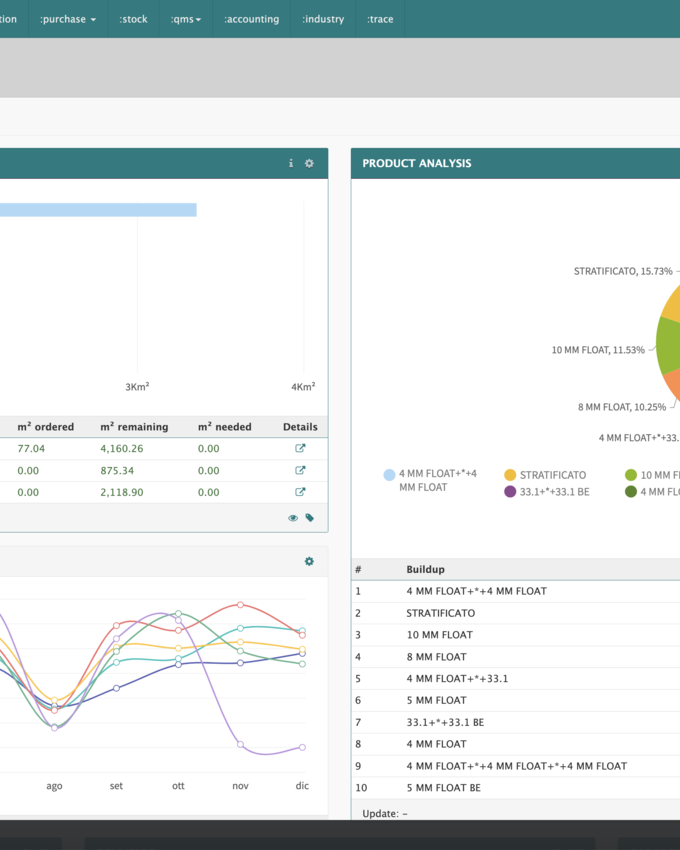Image resolution: width=680 pixels, height=850 pixels.
Task: Open details link for 875.34 remaining row
Action: [x=300, y=470]
